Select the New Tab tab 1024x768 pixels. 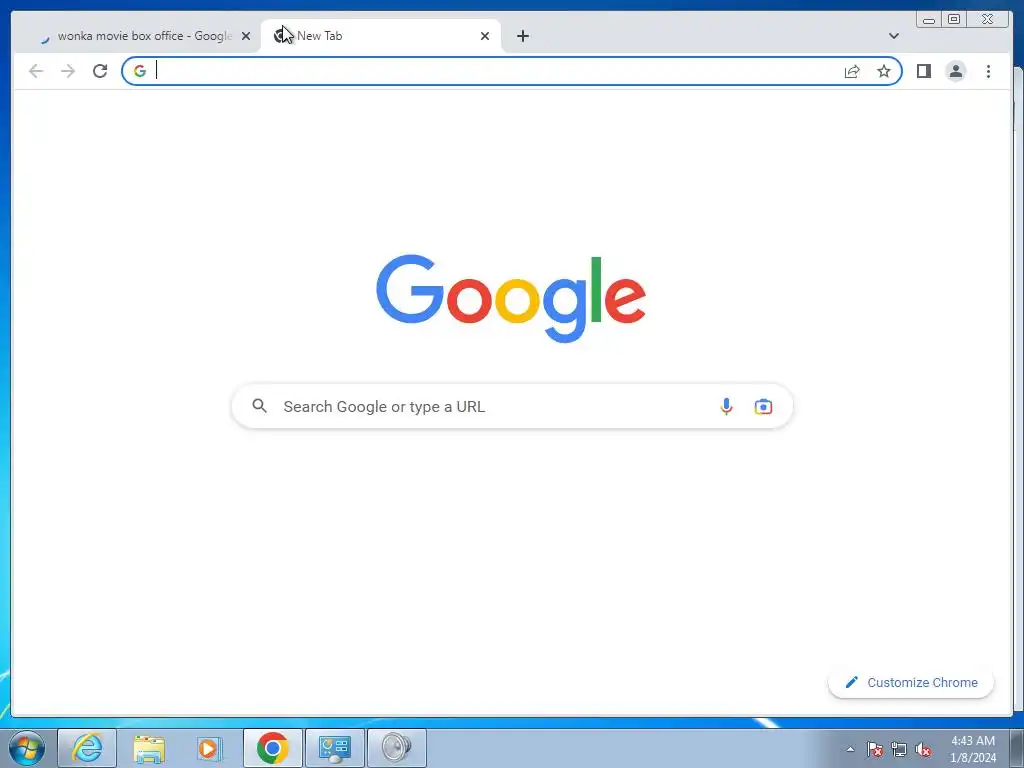click(x=380, y=36)
